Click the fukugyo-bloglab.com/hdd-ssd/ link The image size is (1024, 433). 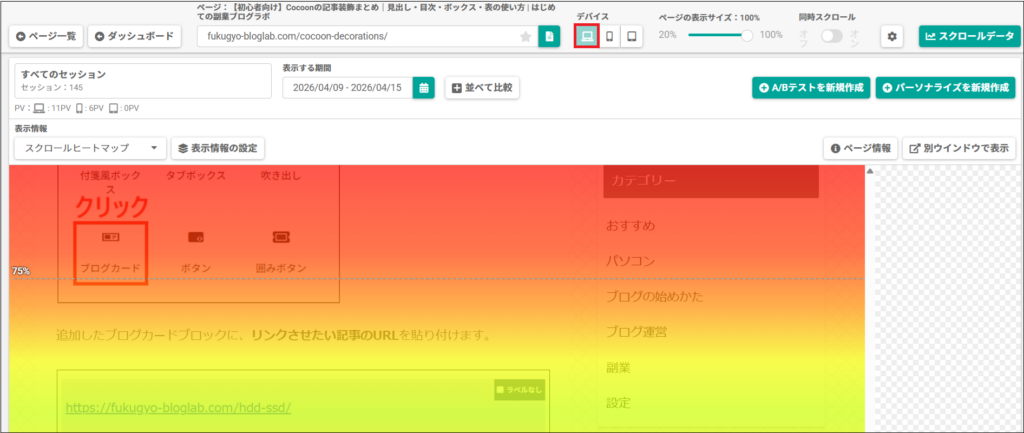tap(178, 408)
